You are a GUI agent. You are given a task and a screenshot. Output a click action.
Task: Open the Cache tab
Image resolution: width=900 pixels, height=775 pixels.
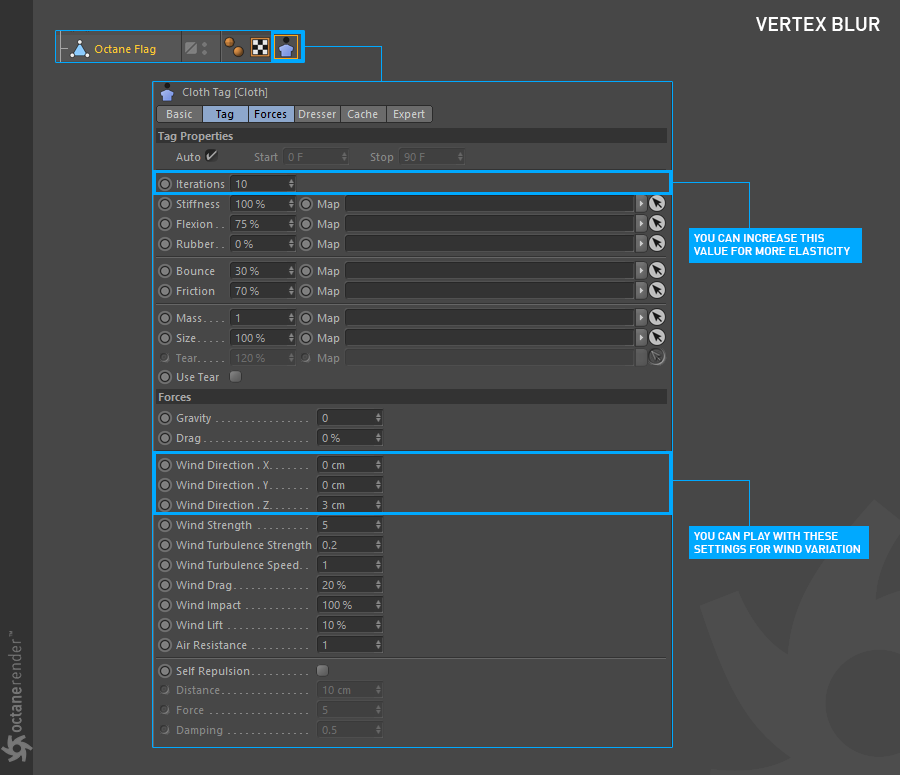pos(363,114)
